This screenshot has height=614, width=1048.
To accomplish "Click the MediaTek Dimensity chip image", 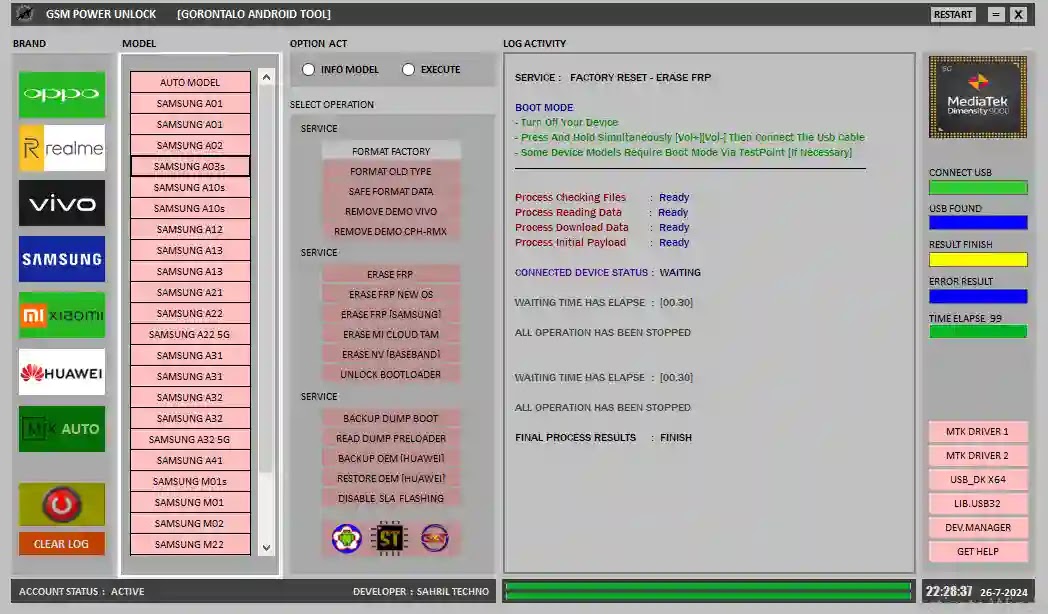I will 978,98.
